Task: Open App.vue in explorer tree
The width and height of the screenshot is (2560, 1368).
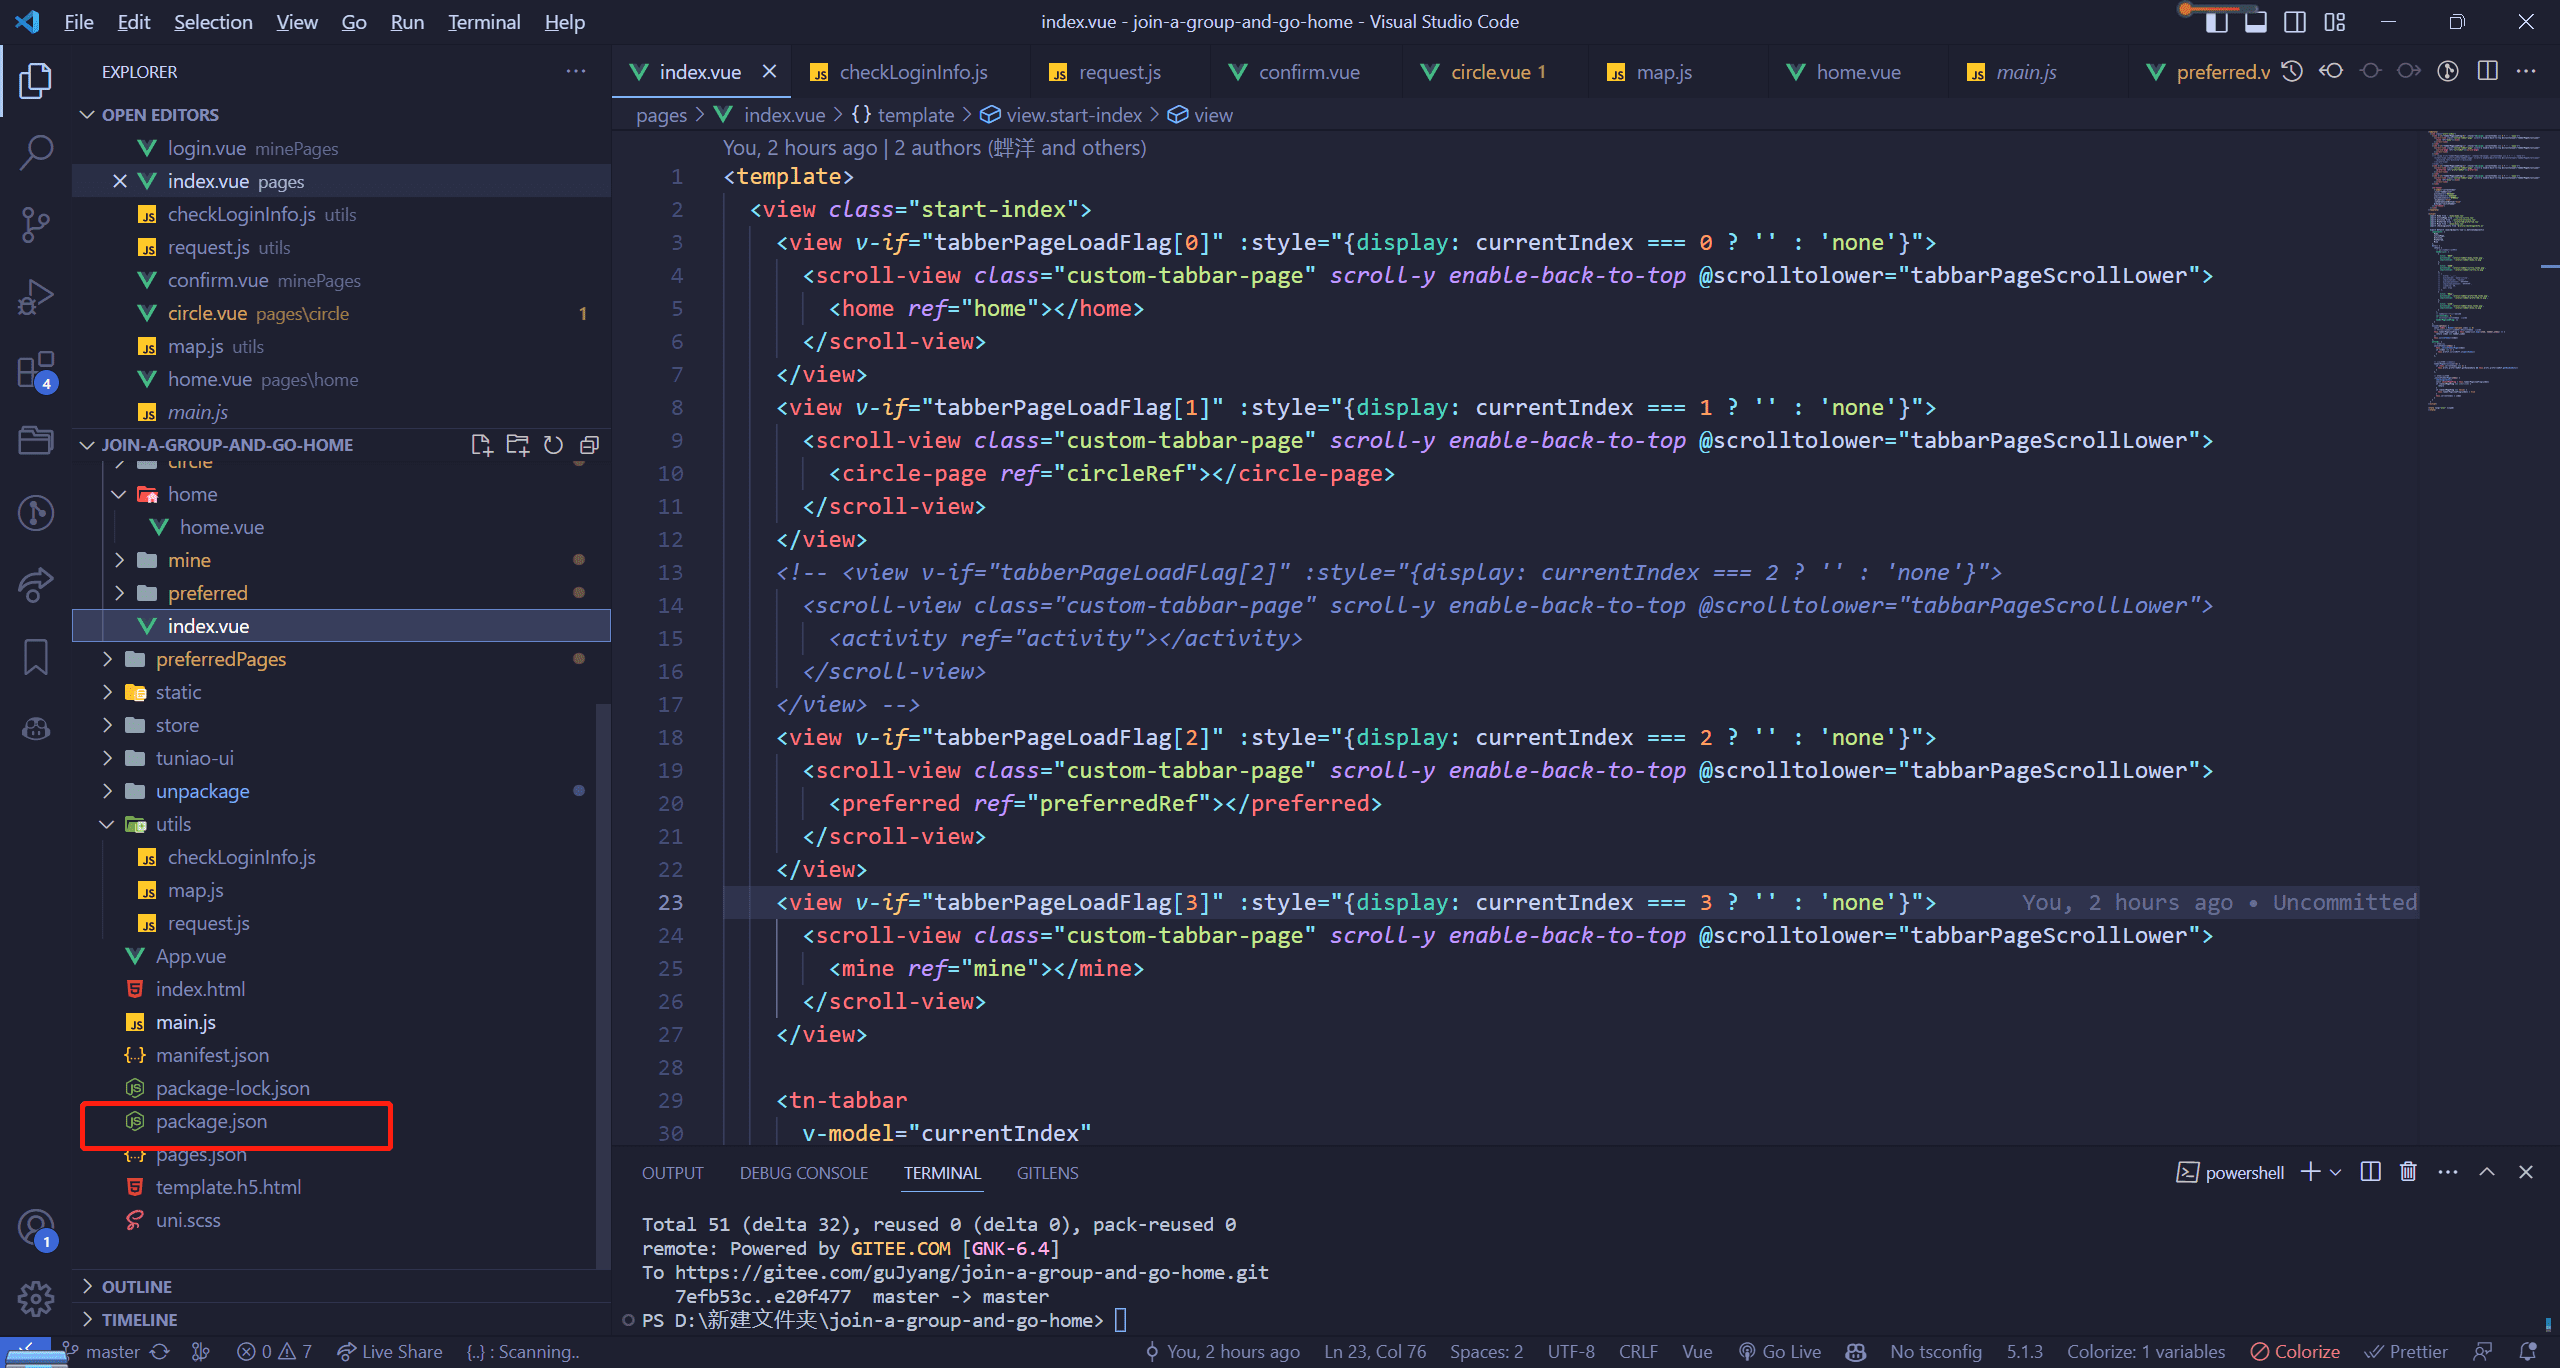Action: tap(340, 956)
